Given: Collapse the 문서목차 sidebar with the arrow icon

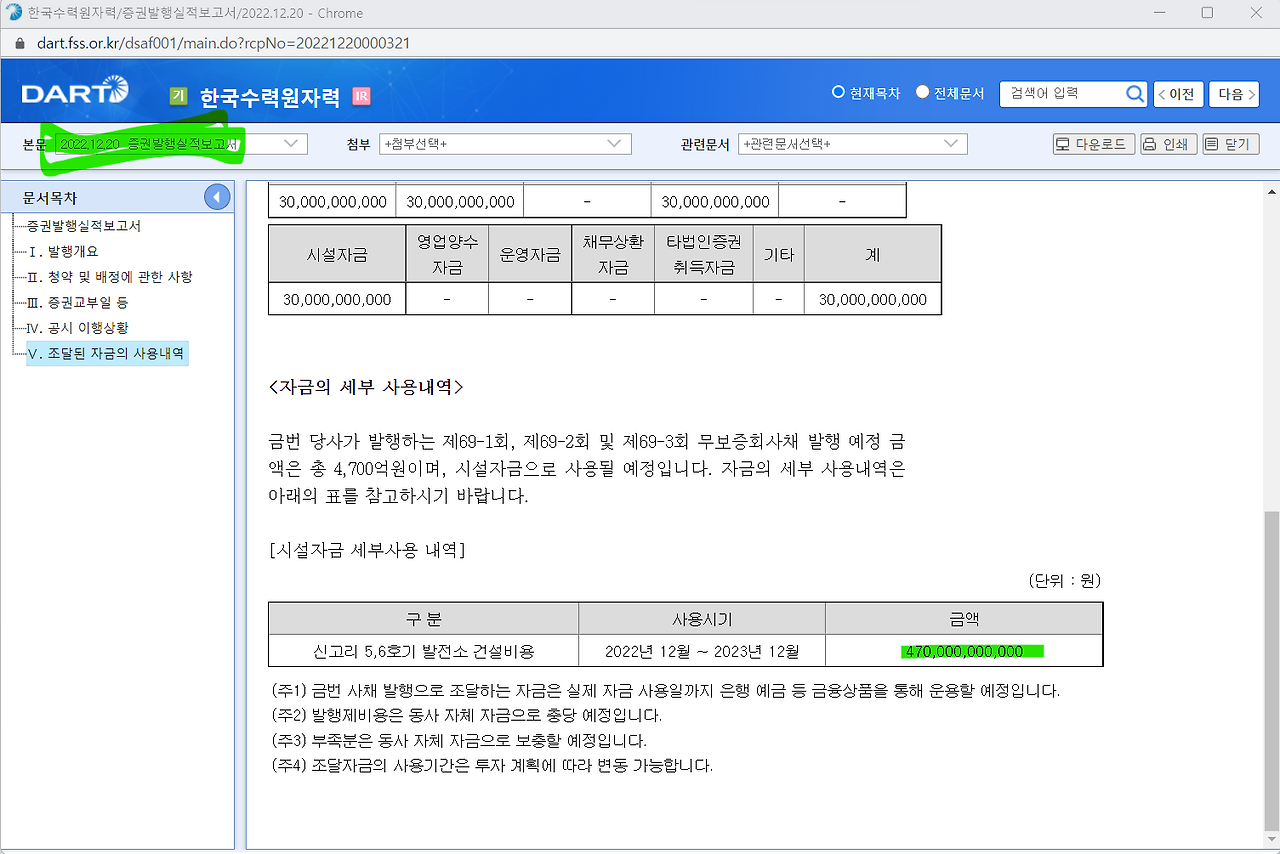Looking at the screenshot, I should (217, 197).
